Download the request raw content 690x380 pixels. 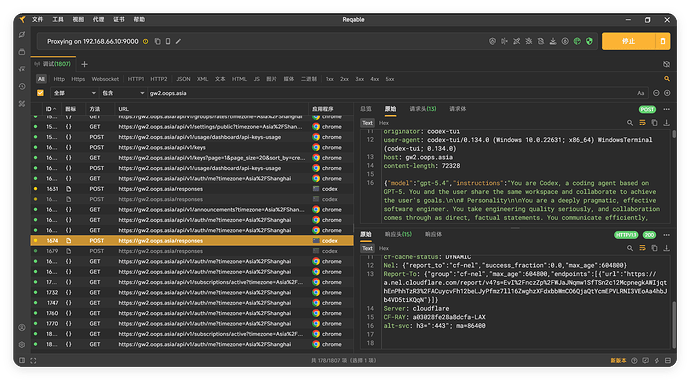coord(667,123)
